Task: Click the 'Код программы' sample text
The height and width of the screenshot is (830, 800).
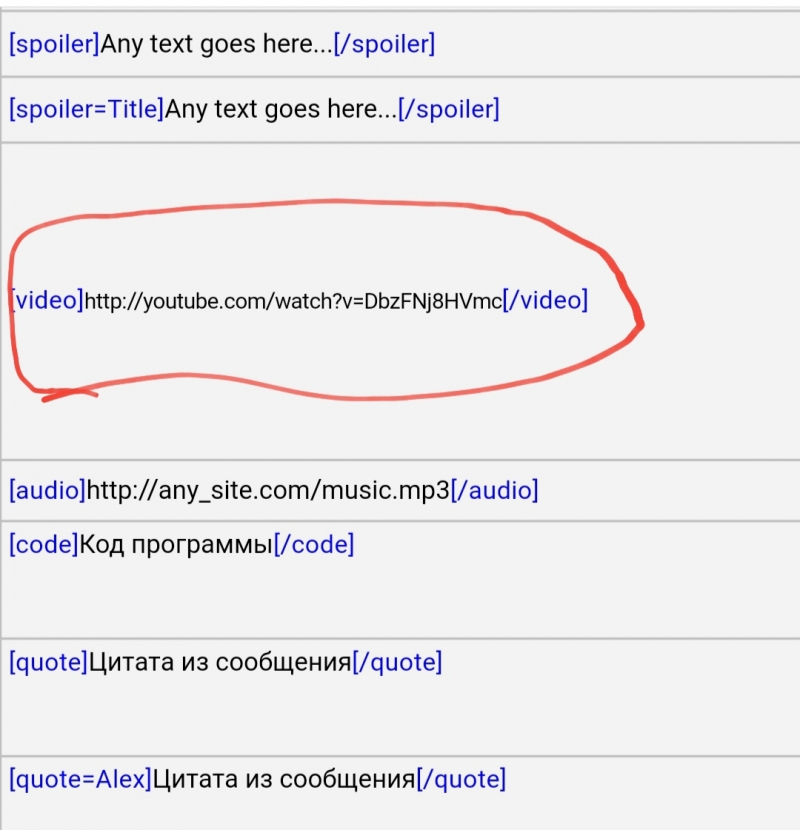Action: click(x=175, y=545)
